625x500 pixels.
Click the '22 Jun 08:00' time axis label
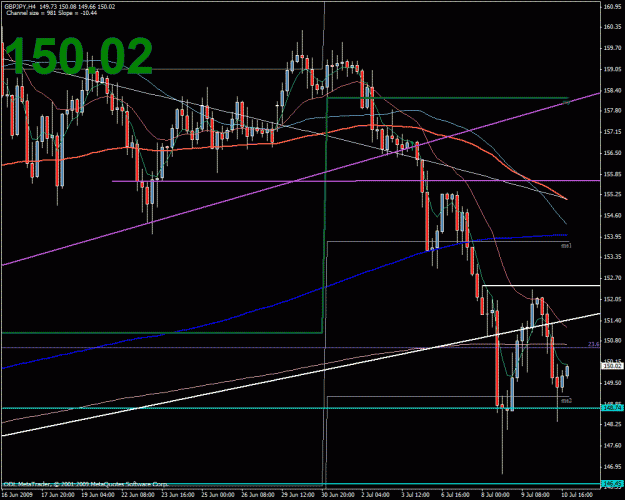(136, 495)
